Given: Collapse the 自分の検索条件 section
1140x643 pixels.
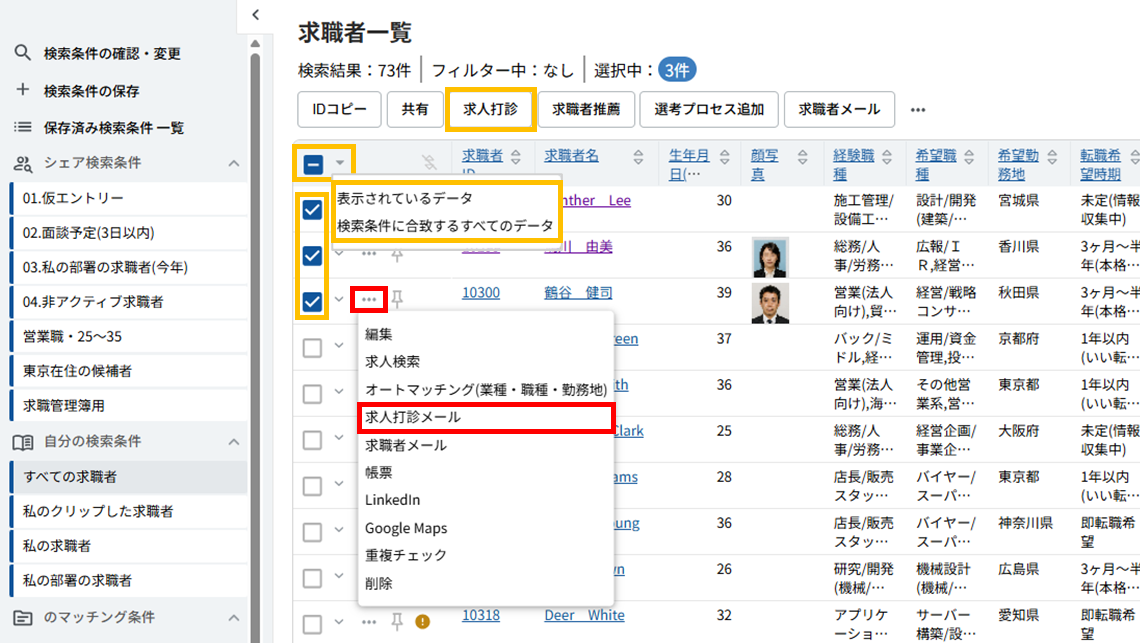Looking at the screenshot, I should click(x=234, y=441).
